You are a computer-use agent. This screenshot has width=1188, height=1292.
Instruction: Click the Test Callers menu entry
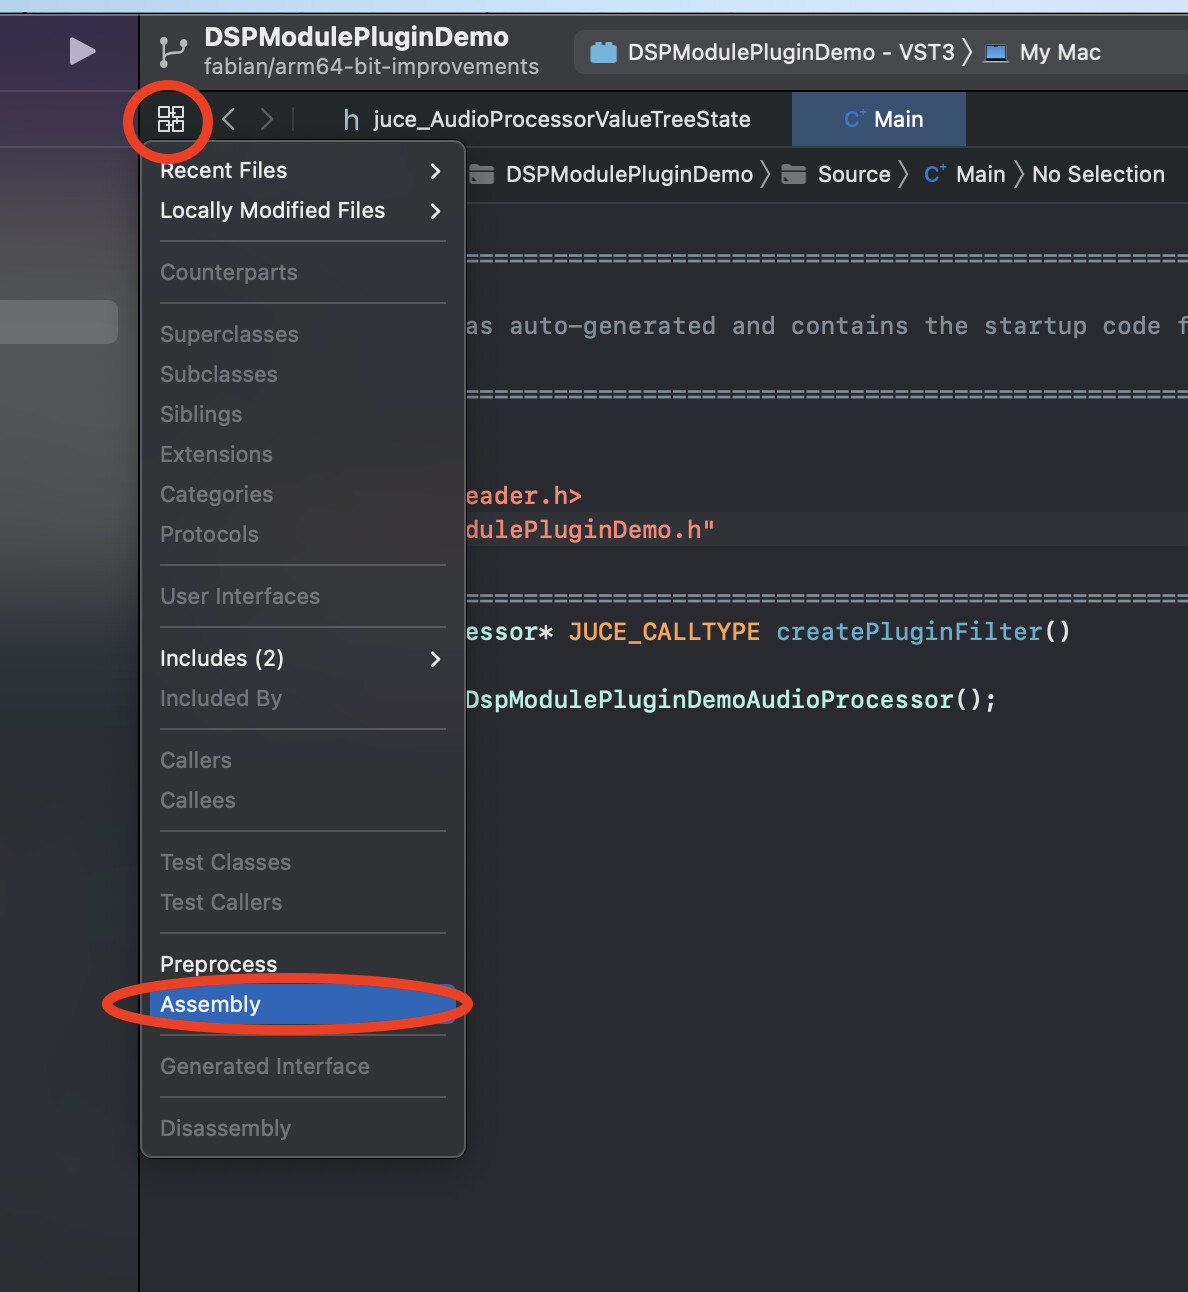pos(303,903)
